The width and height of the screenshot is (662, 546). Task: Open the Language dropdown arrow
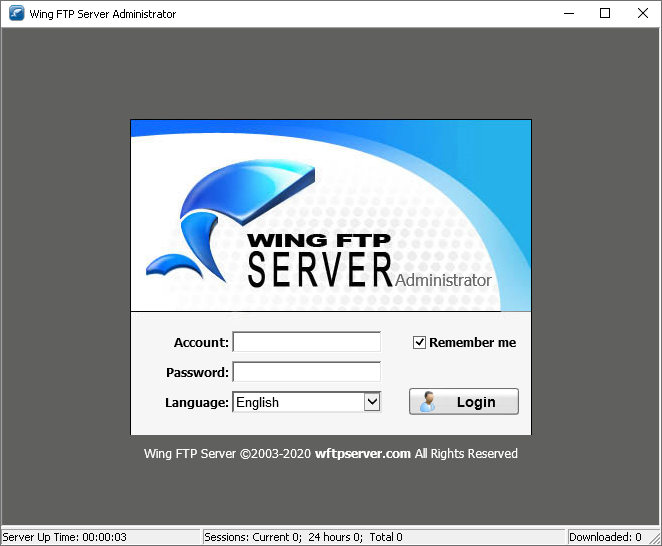coord(372,402)
